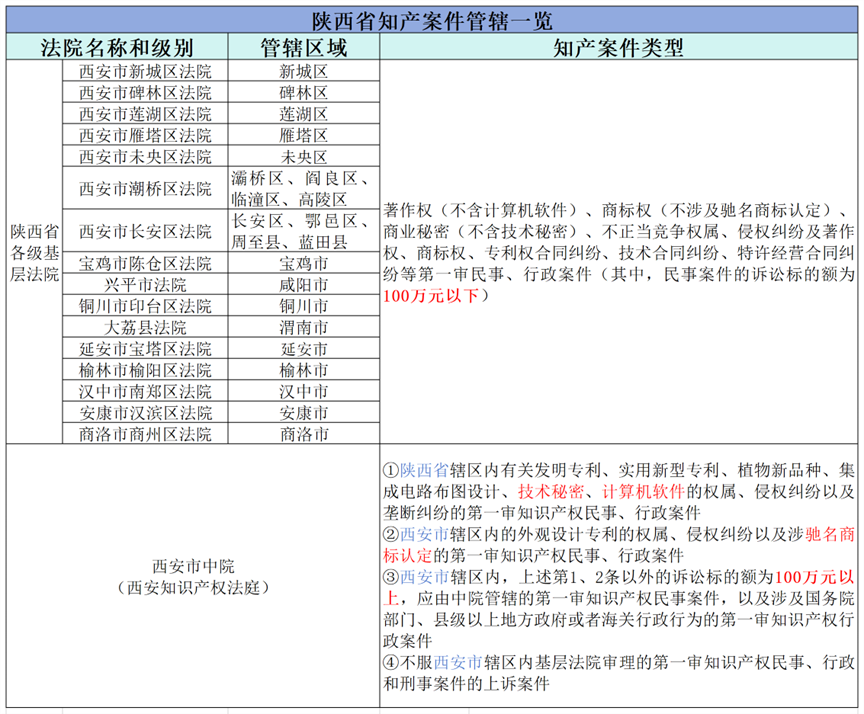Click the 西安市长安区法院 cell

tap(145, 232)
